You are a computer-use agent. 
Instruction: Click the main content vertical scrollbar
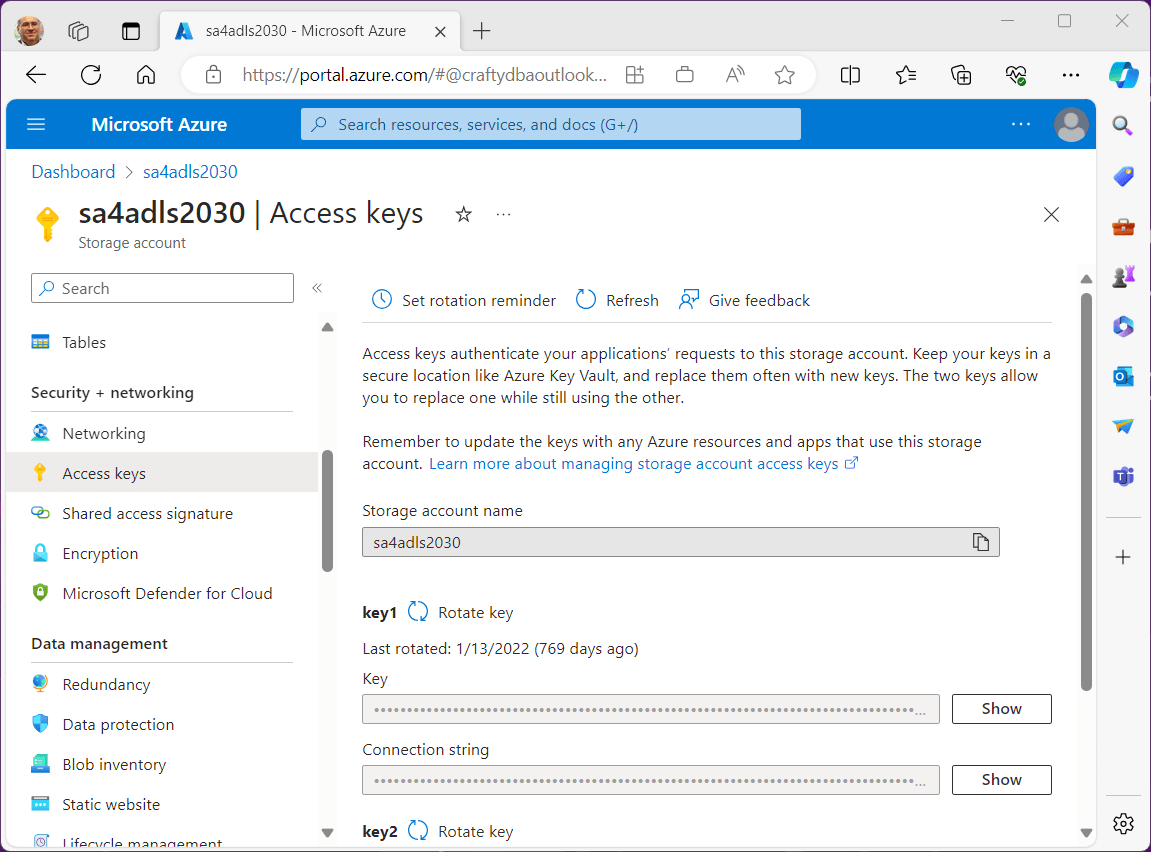(1087, 490)
